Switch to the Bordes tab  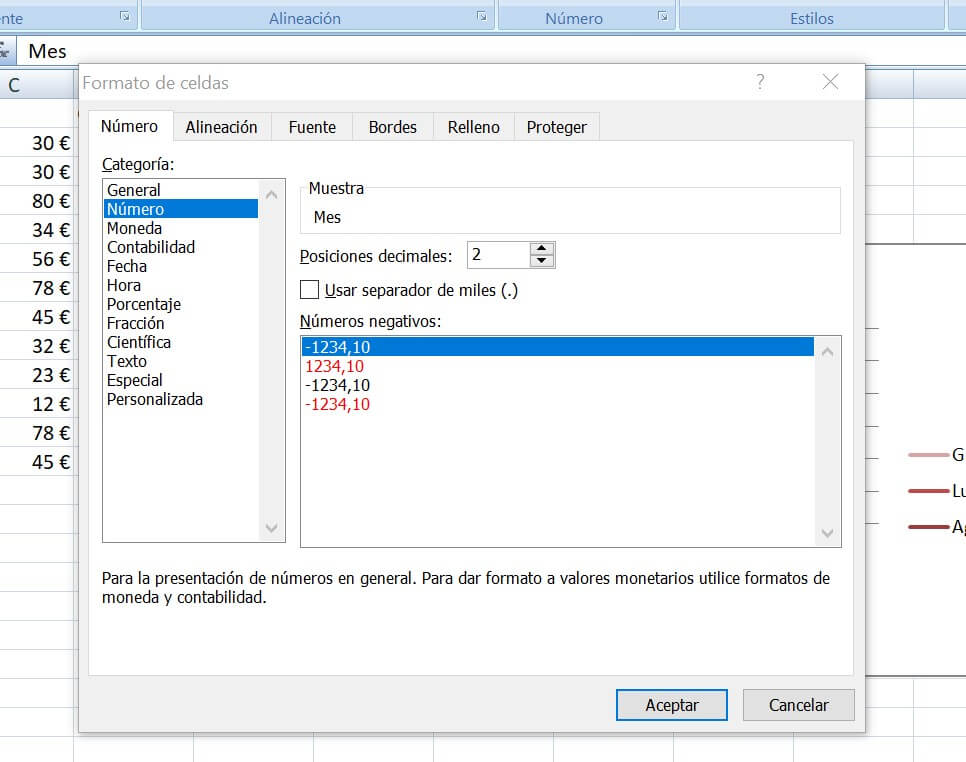pyautogui.click(x=392, y=126)
